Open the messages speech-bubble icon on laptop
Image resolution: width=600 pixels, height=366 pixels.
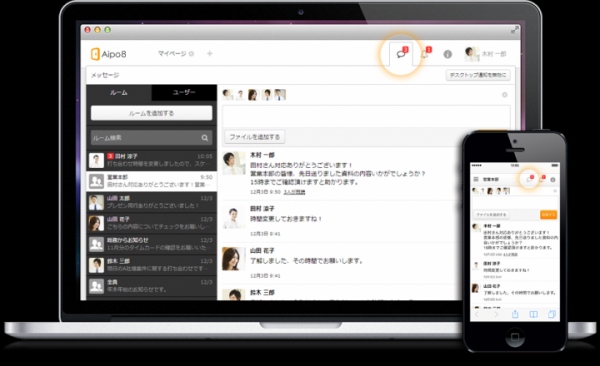click(401, 54)
